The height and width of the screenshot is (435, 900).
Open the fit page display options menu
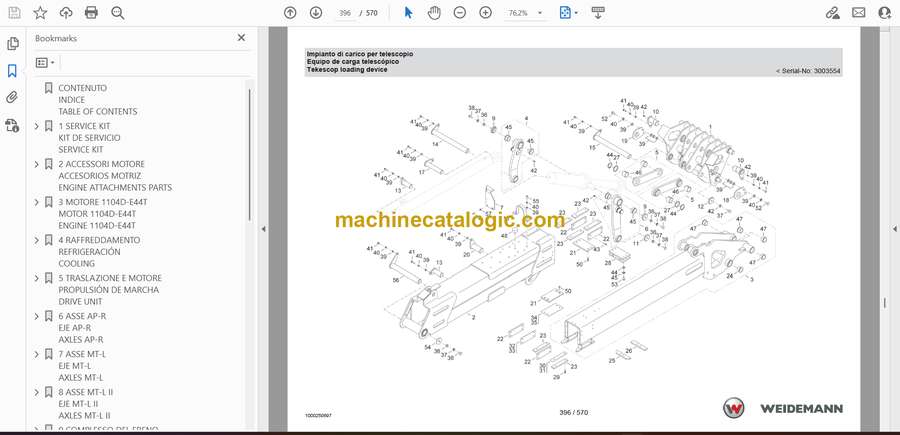[x=567, y=13]
